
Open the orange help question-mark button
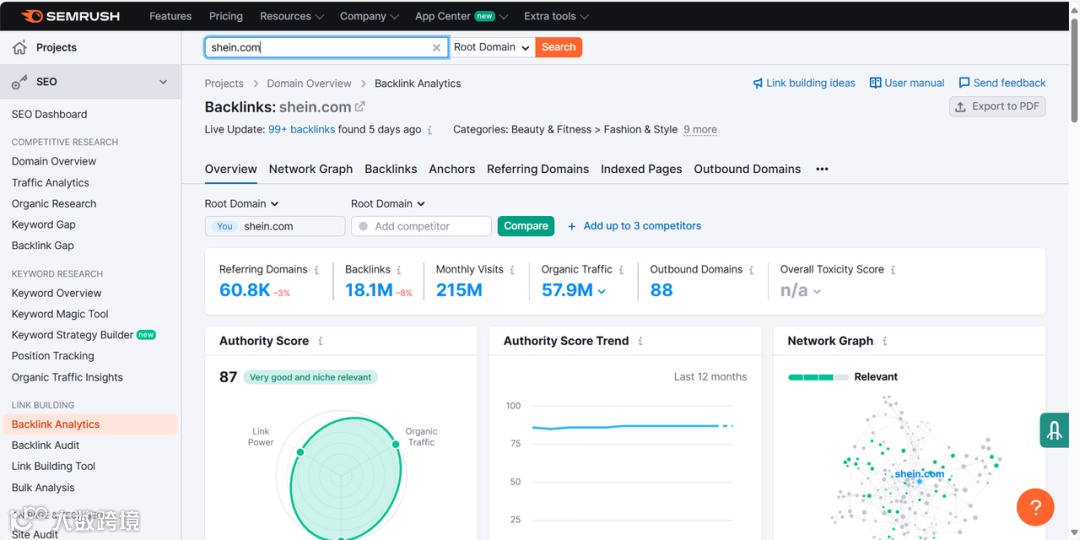point(1035,507)
